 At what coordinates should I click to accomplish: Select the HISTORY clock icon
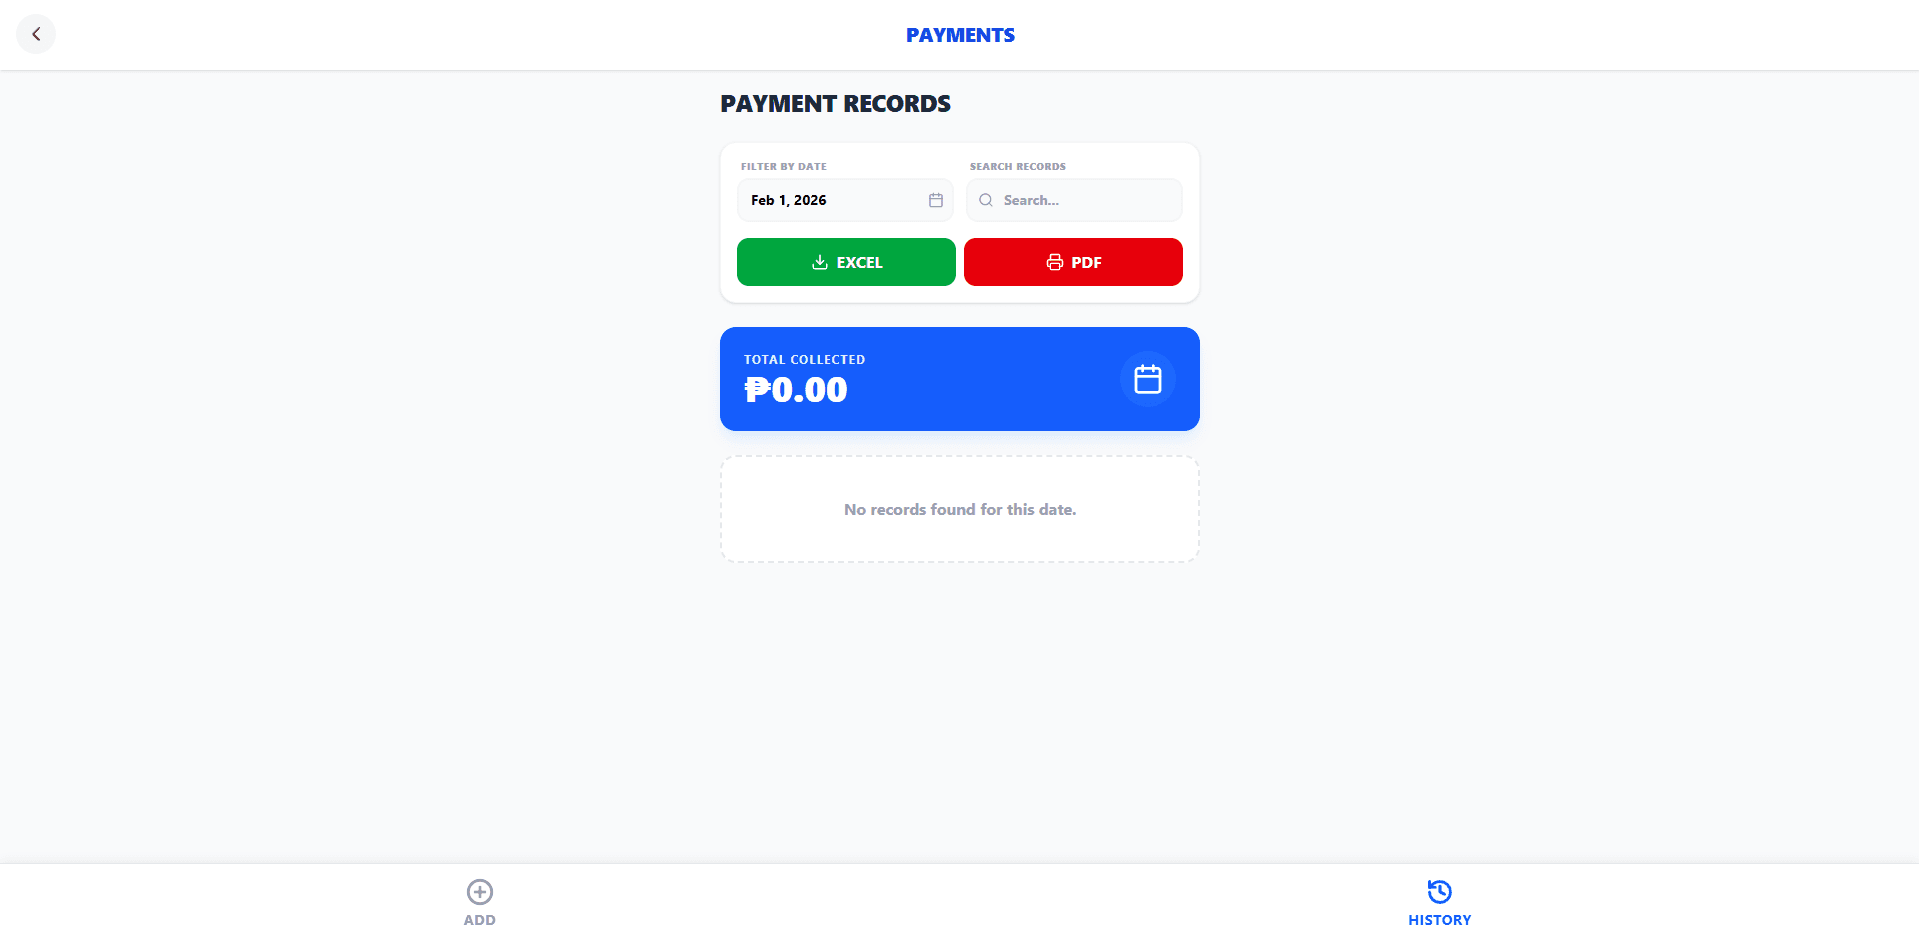pyautogui.click(x=1439, y=891)
